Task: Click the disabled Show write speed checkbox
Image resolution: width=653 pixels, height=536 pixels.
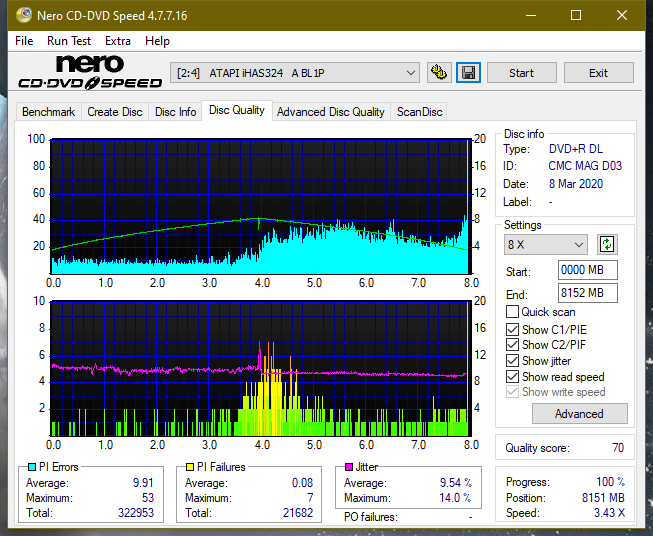Action: tap(512, 392)
